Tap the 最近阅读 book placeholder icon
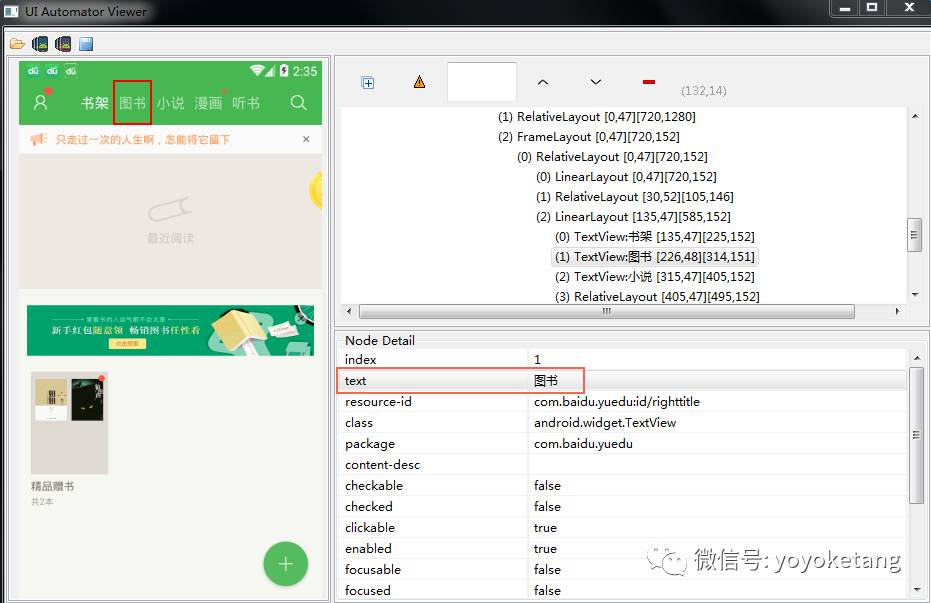The width and height of the screenshot is (931, 603). coord(170,210)
